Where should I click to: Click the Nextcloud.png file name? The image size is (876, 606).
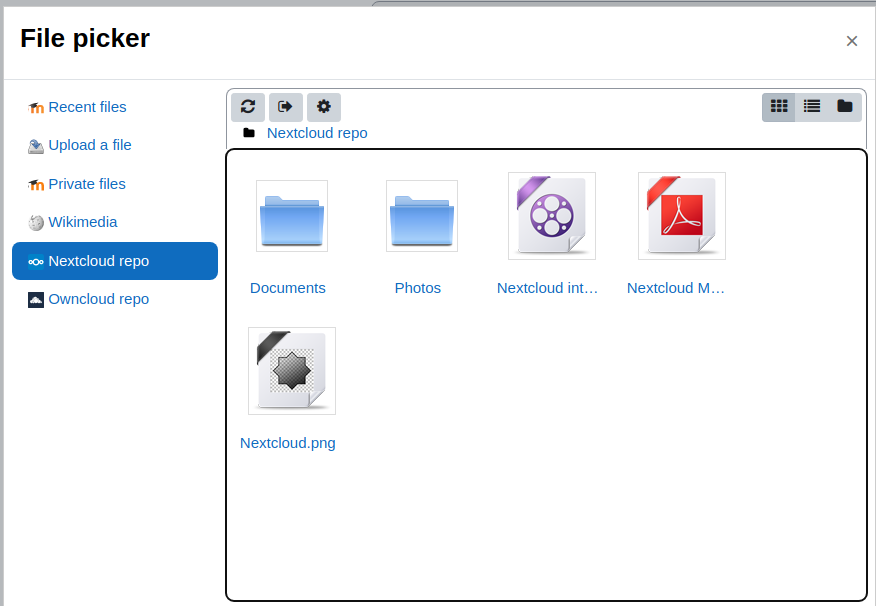point(288,443)
